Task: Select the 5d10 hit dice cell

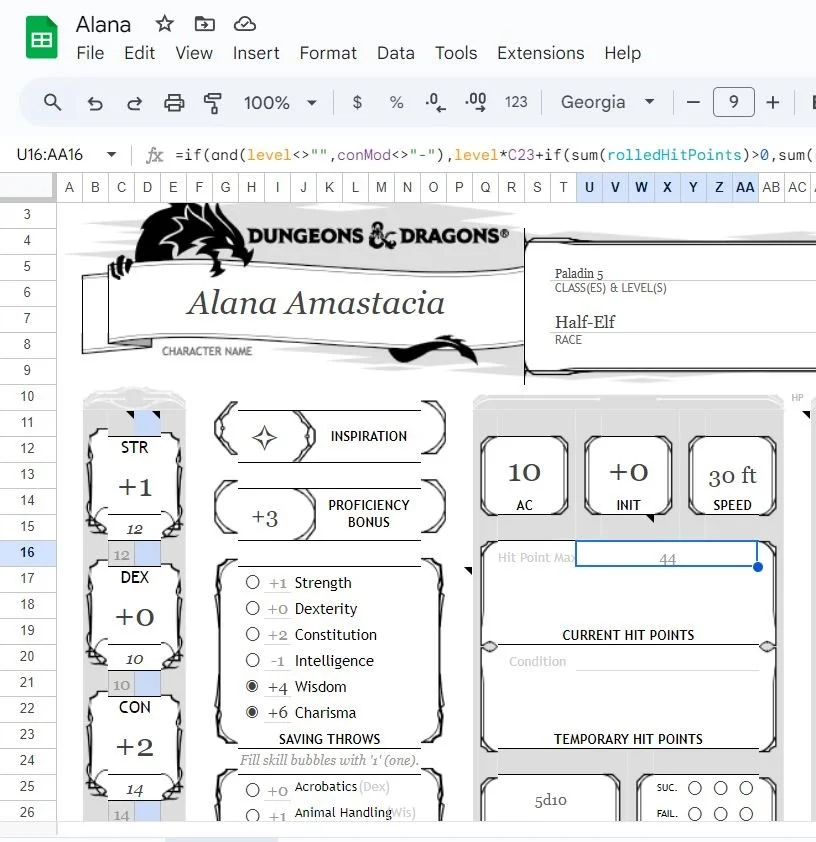Action: [550, 801]
